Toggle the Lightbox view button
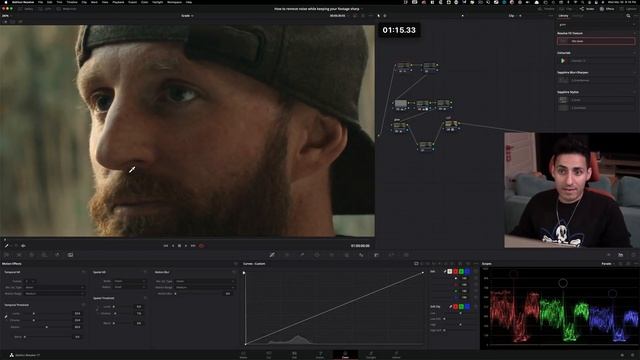This screenshot has height=360, width=640. (x=628, y=9)
